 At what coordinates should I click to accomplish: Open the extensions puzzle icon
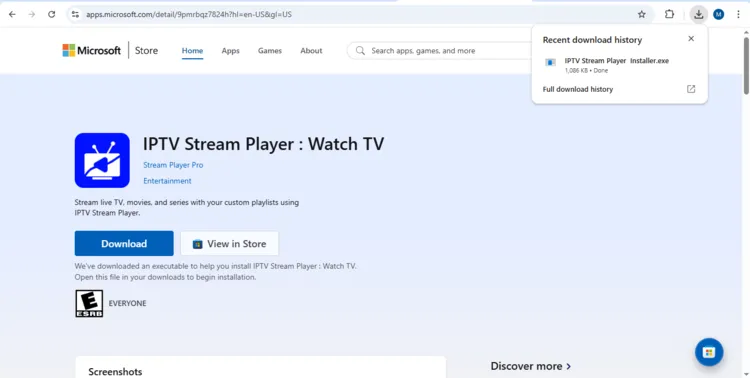[669, 14]
